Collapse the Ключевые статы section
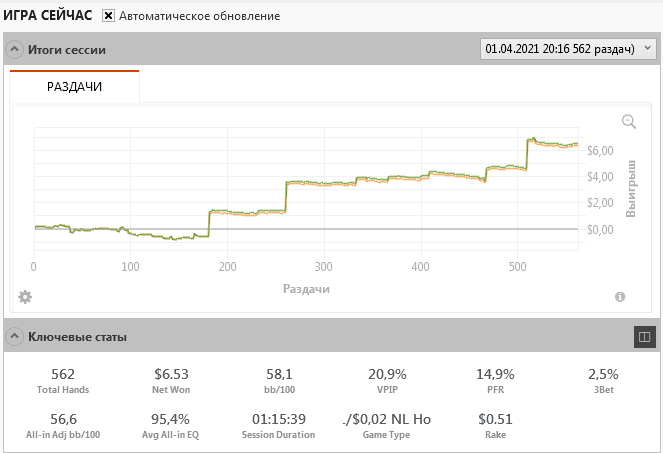The width and height of the screenshot is (663, 453). 15,337
